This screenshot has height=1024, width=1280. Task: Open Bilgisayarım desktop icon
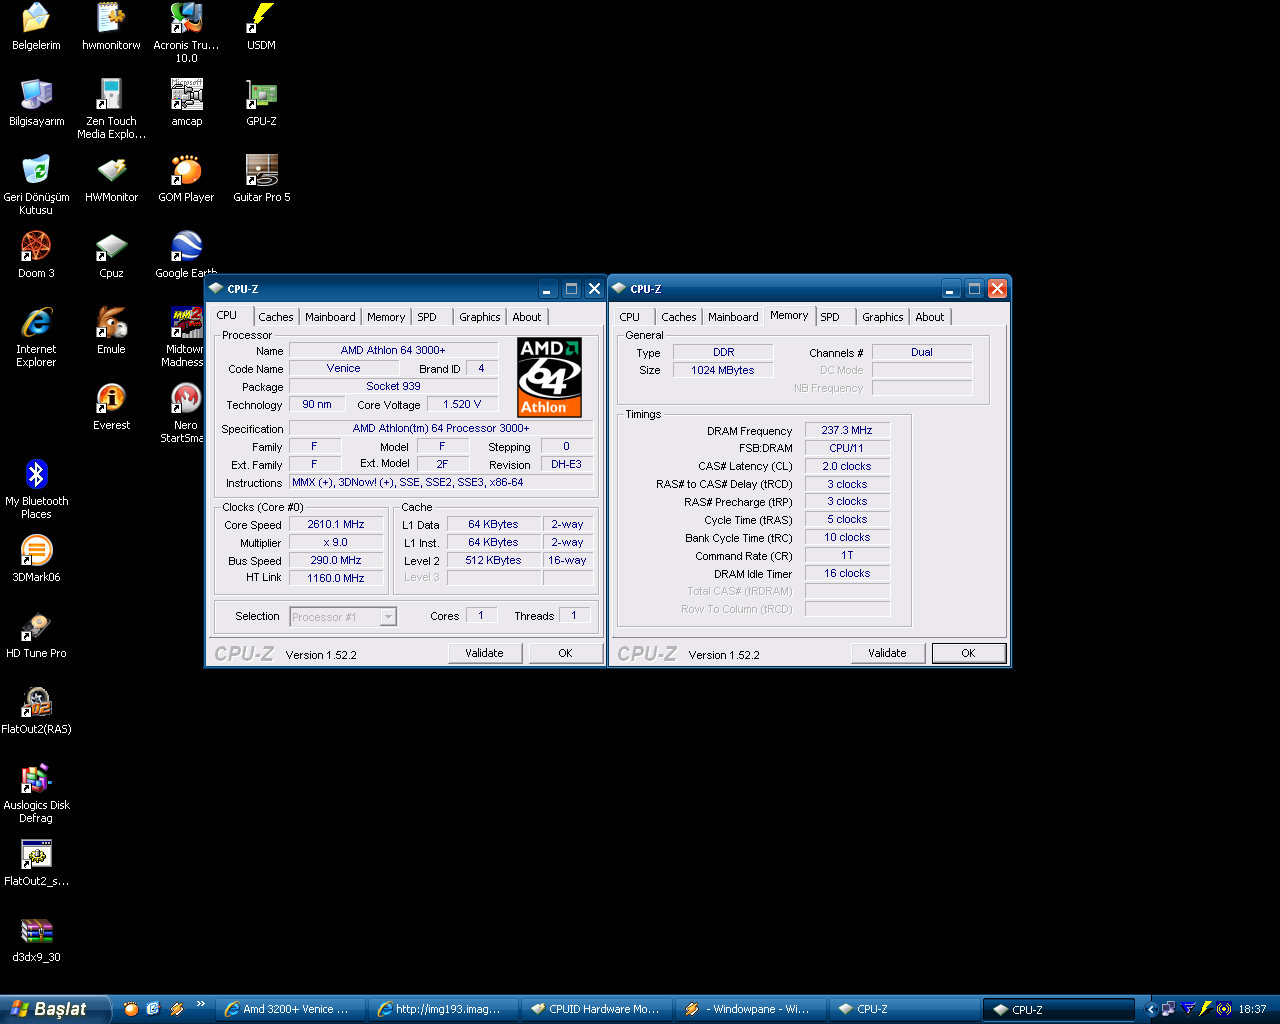[36, 103]
